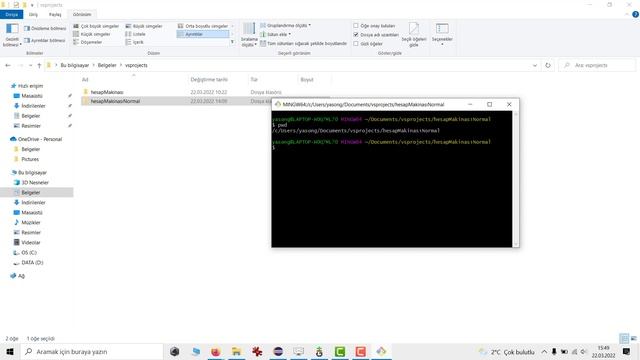The image size is (640, 360).
Task: Open the Dosya menu tab
Action: point(11,14)
